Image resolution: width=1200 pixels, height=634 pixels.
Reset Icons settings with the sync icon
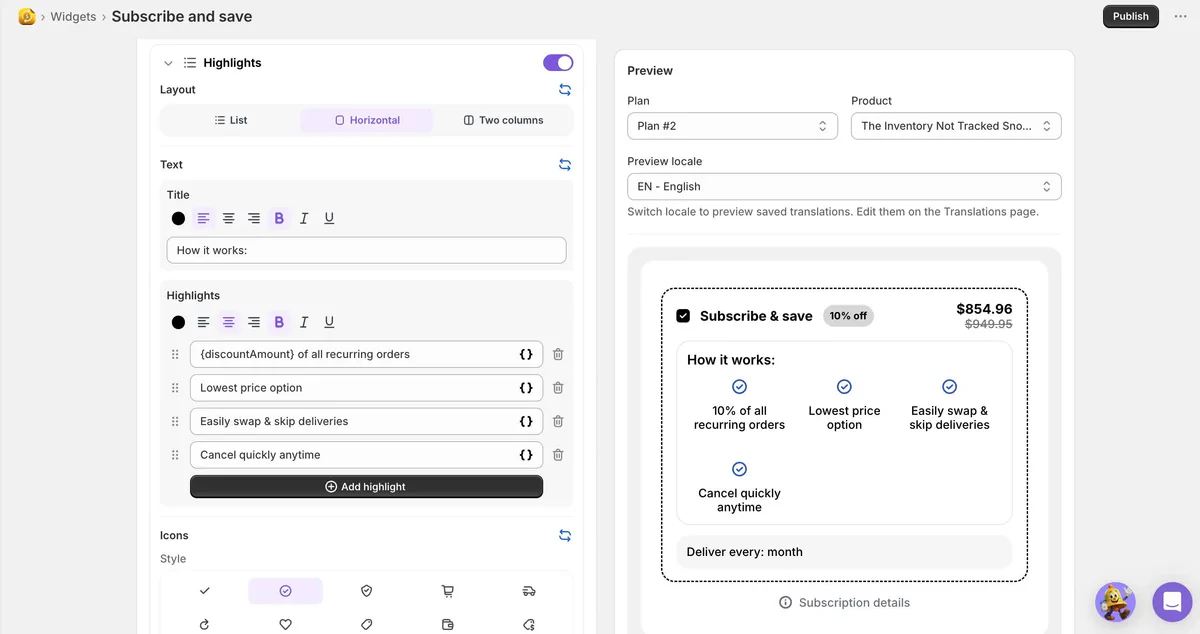pyautogui.click(x=565, y=535)
